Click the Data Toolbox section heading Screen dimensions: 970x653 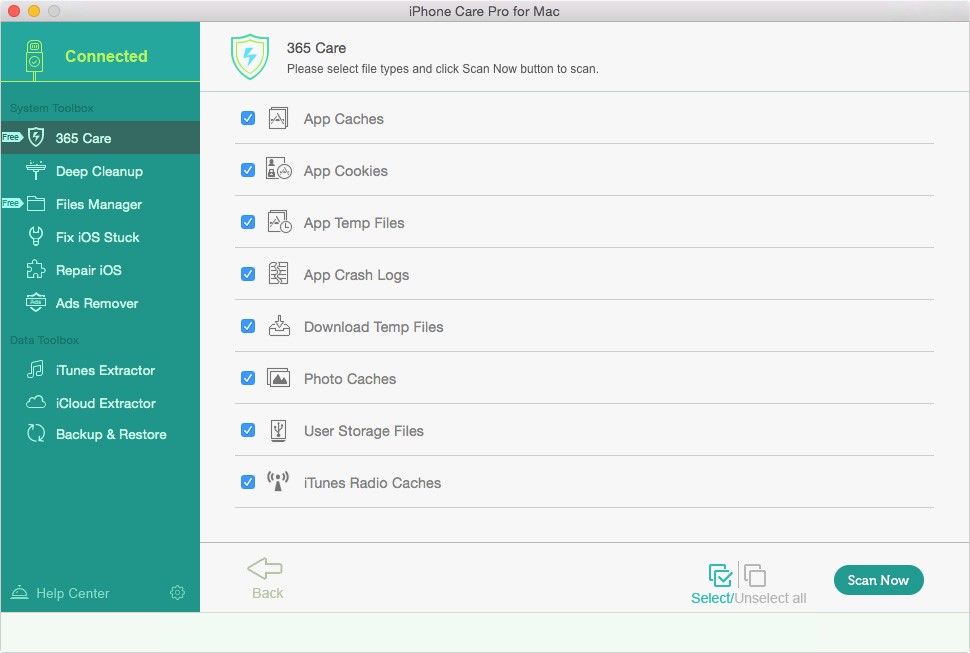click(x=45, y=340)
